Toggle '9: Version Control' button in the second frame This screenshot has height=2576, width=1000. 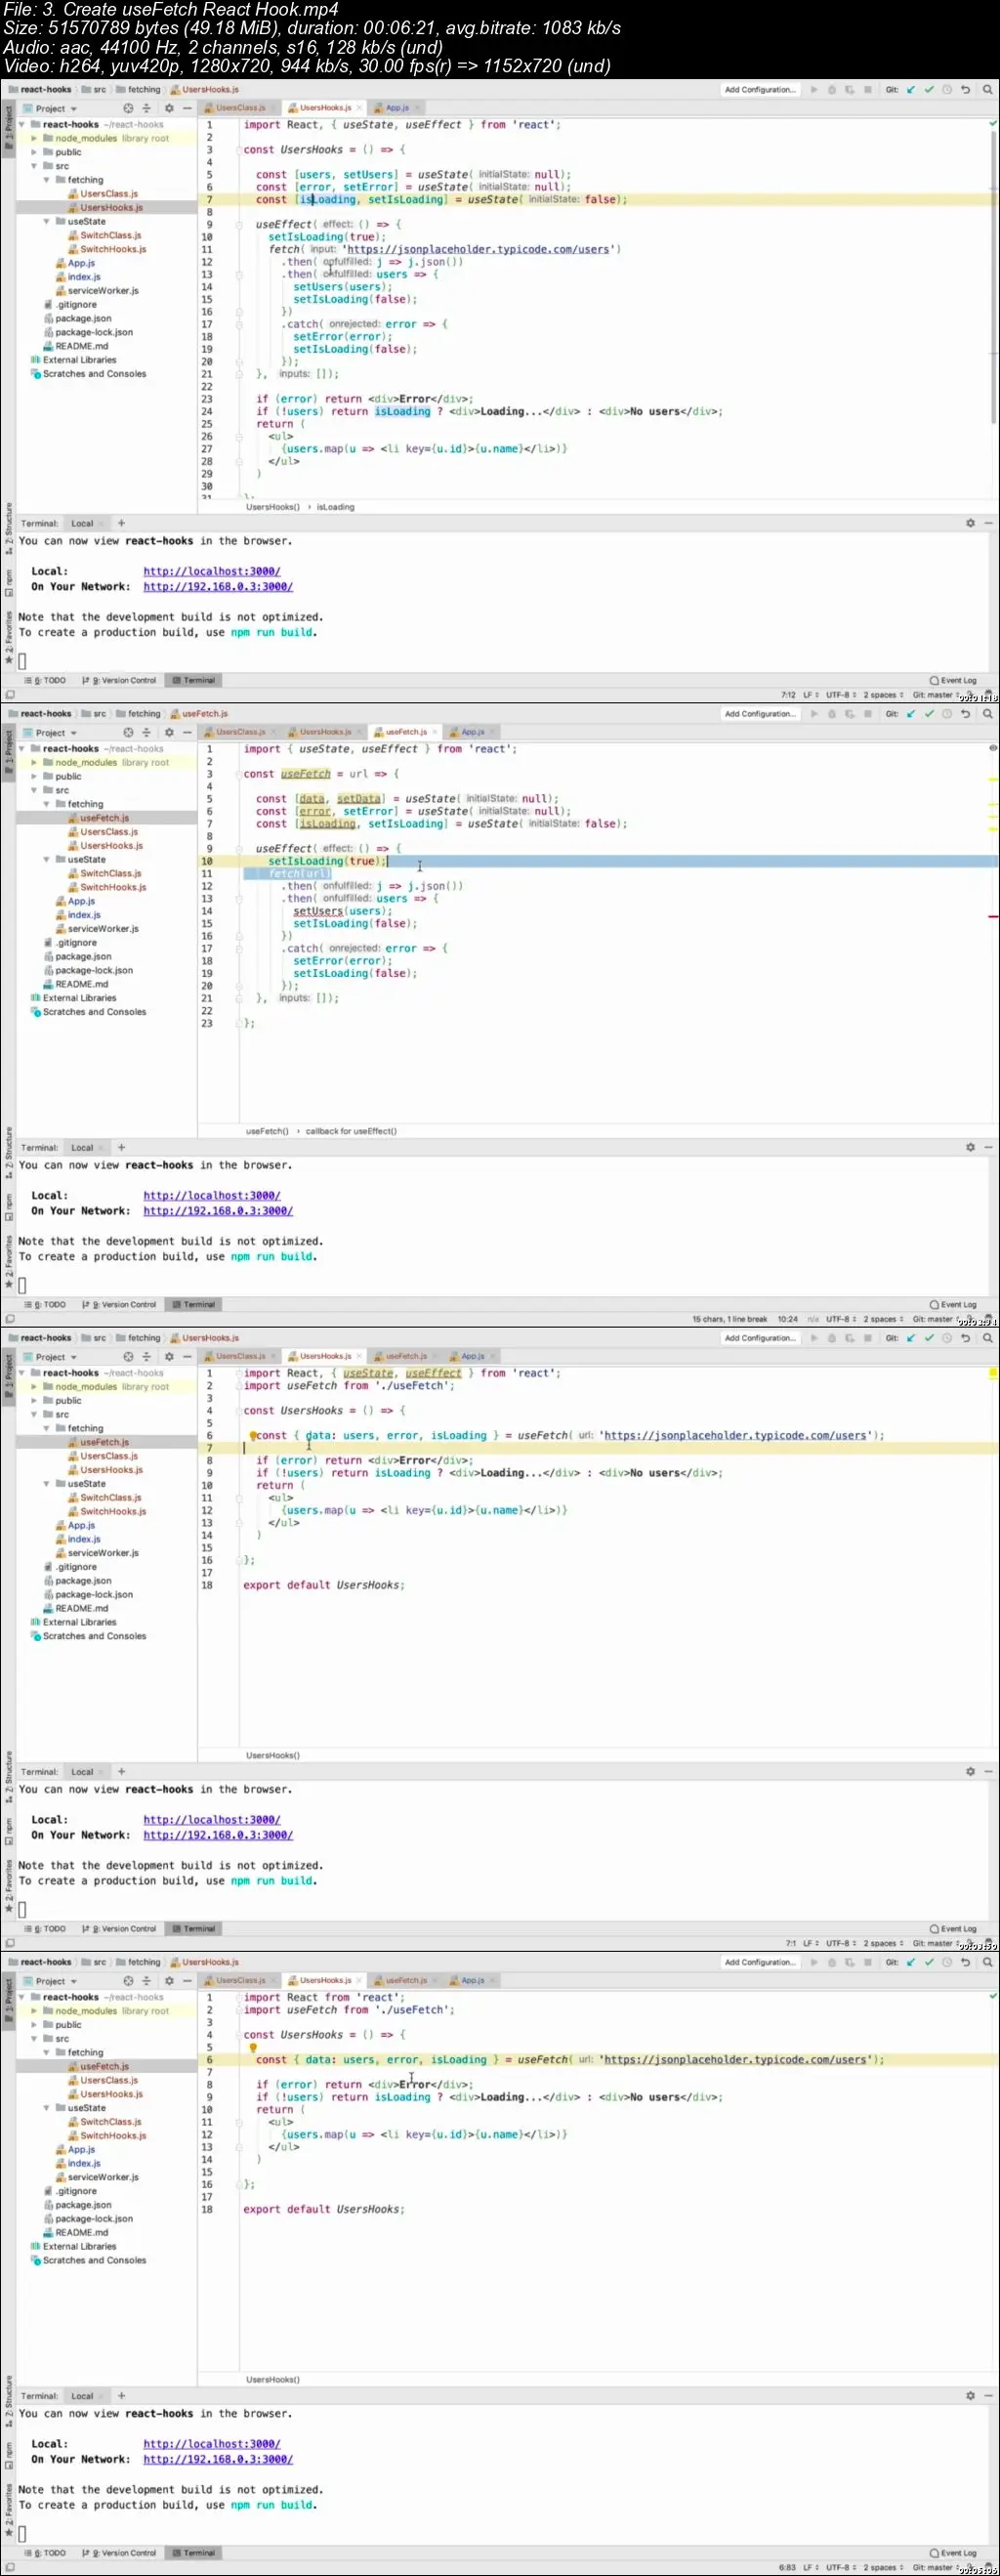click(119, 1304)
